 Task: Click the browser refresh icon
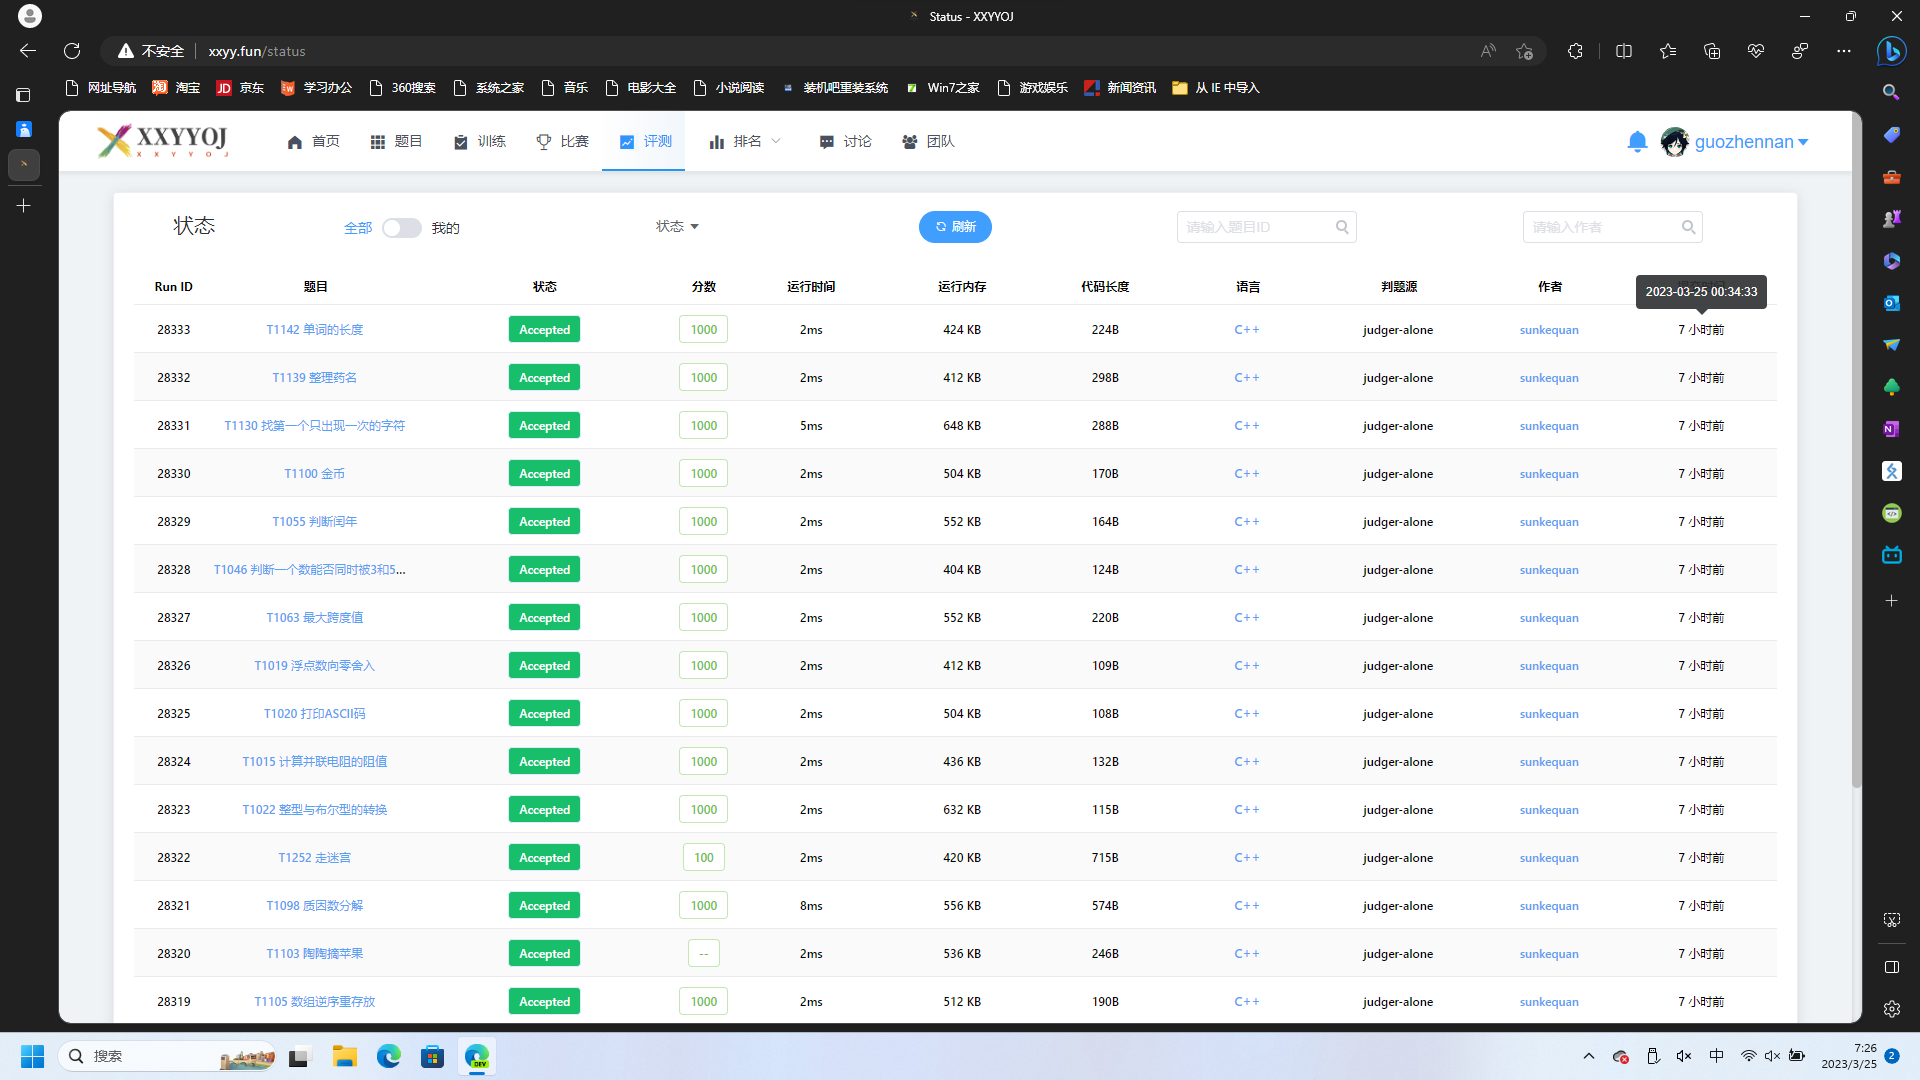(x=72, y=51)
